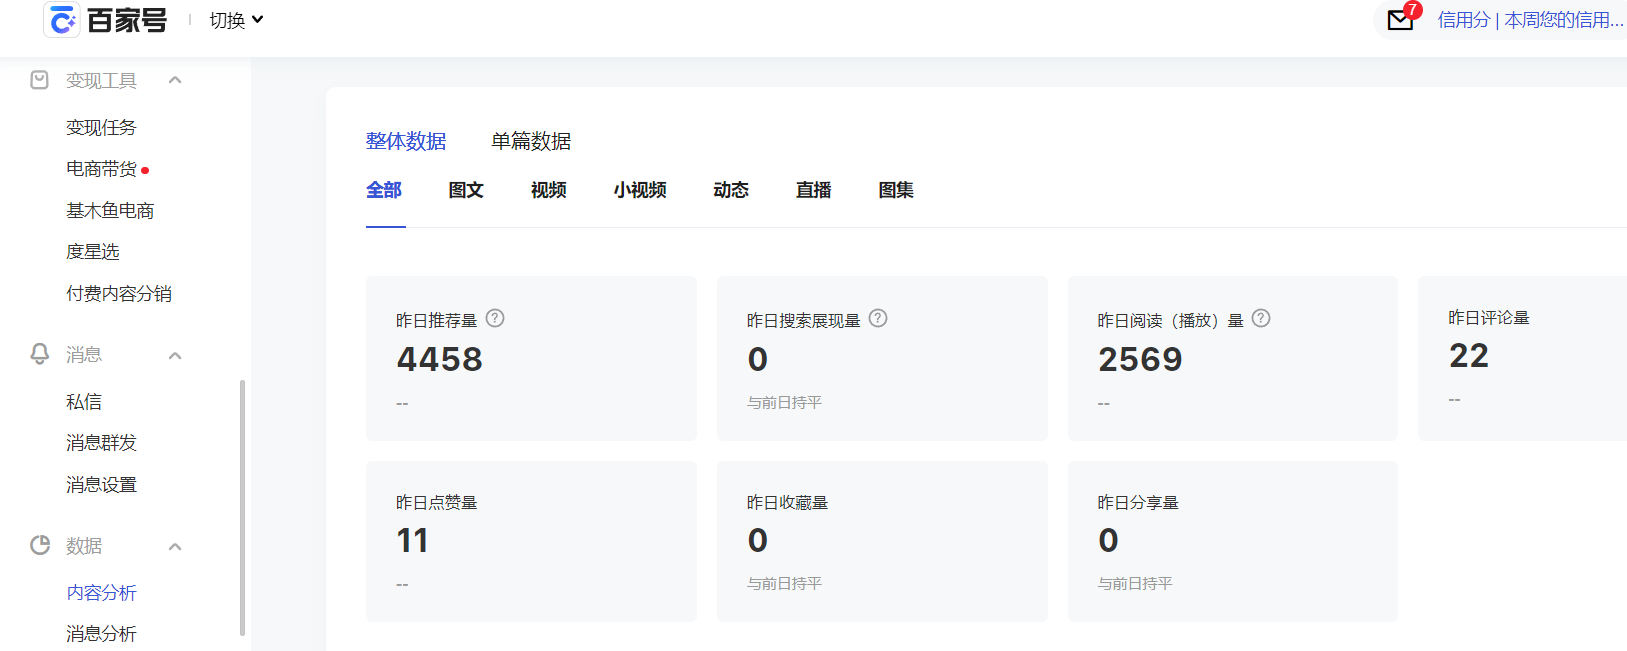Select the 直播 content tab

coord(813,190)
